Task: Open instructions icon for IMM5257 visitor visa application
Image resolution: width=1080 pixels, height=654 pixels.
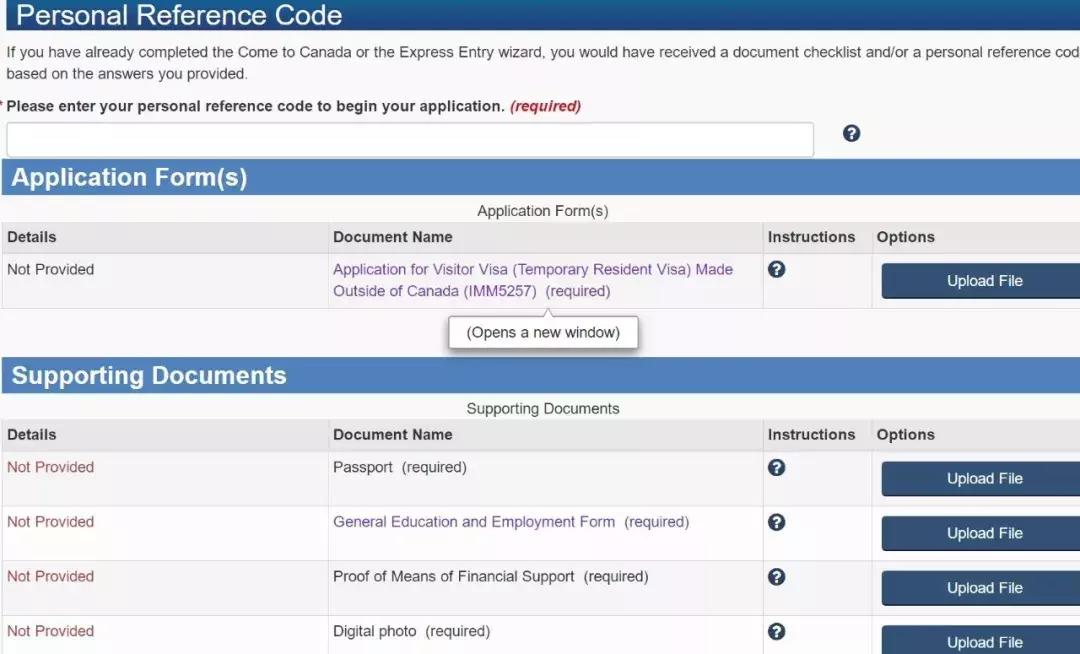Action: click(776, 269)
